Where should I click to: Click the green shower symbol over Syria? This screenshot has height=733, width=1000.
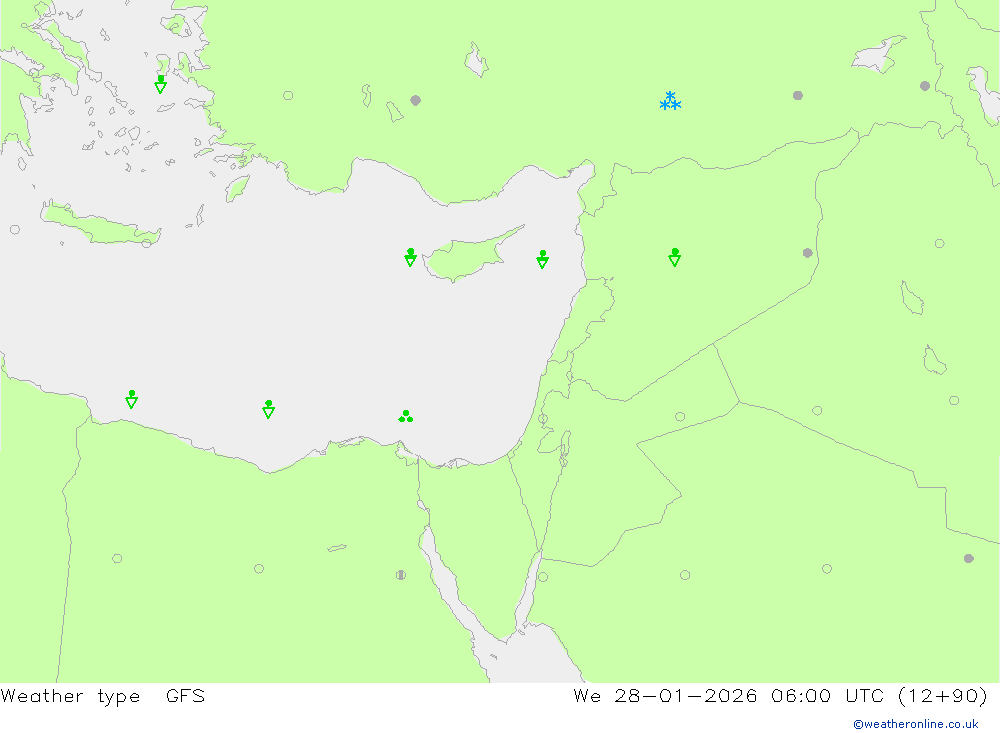pos(675,257)
